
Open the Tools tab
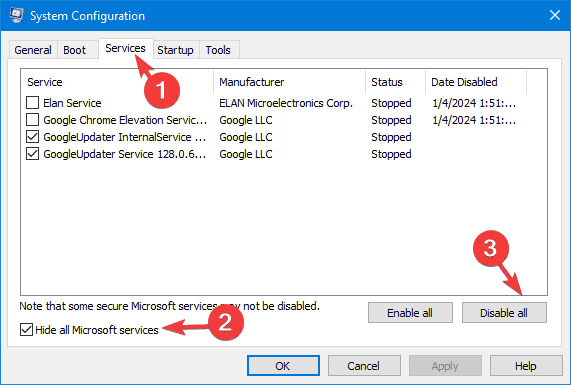click(x=218, y=50)
